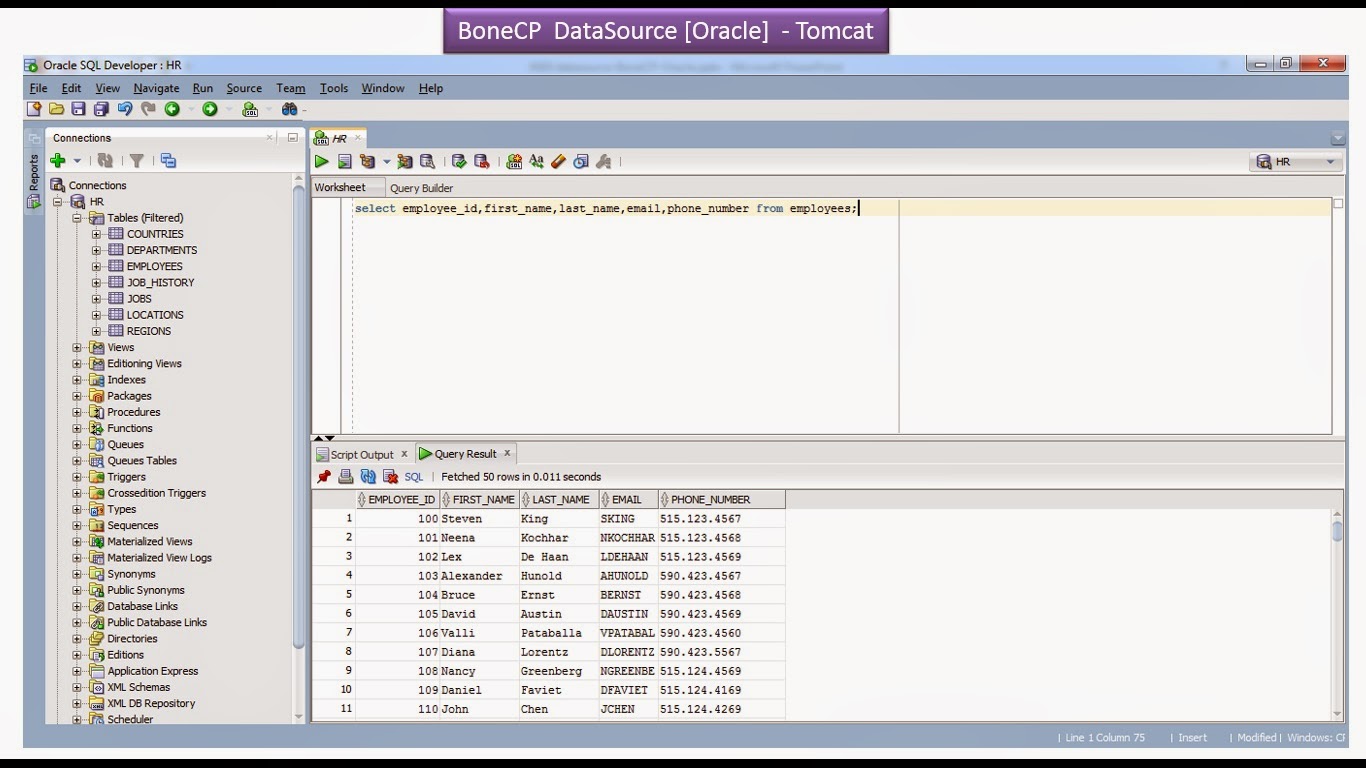Click the Run Script icon
Screen dimensions: 1366x768
[x=344, y=161]
